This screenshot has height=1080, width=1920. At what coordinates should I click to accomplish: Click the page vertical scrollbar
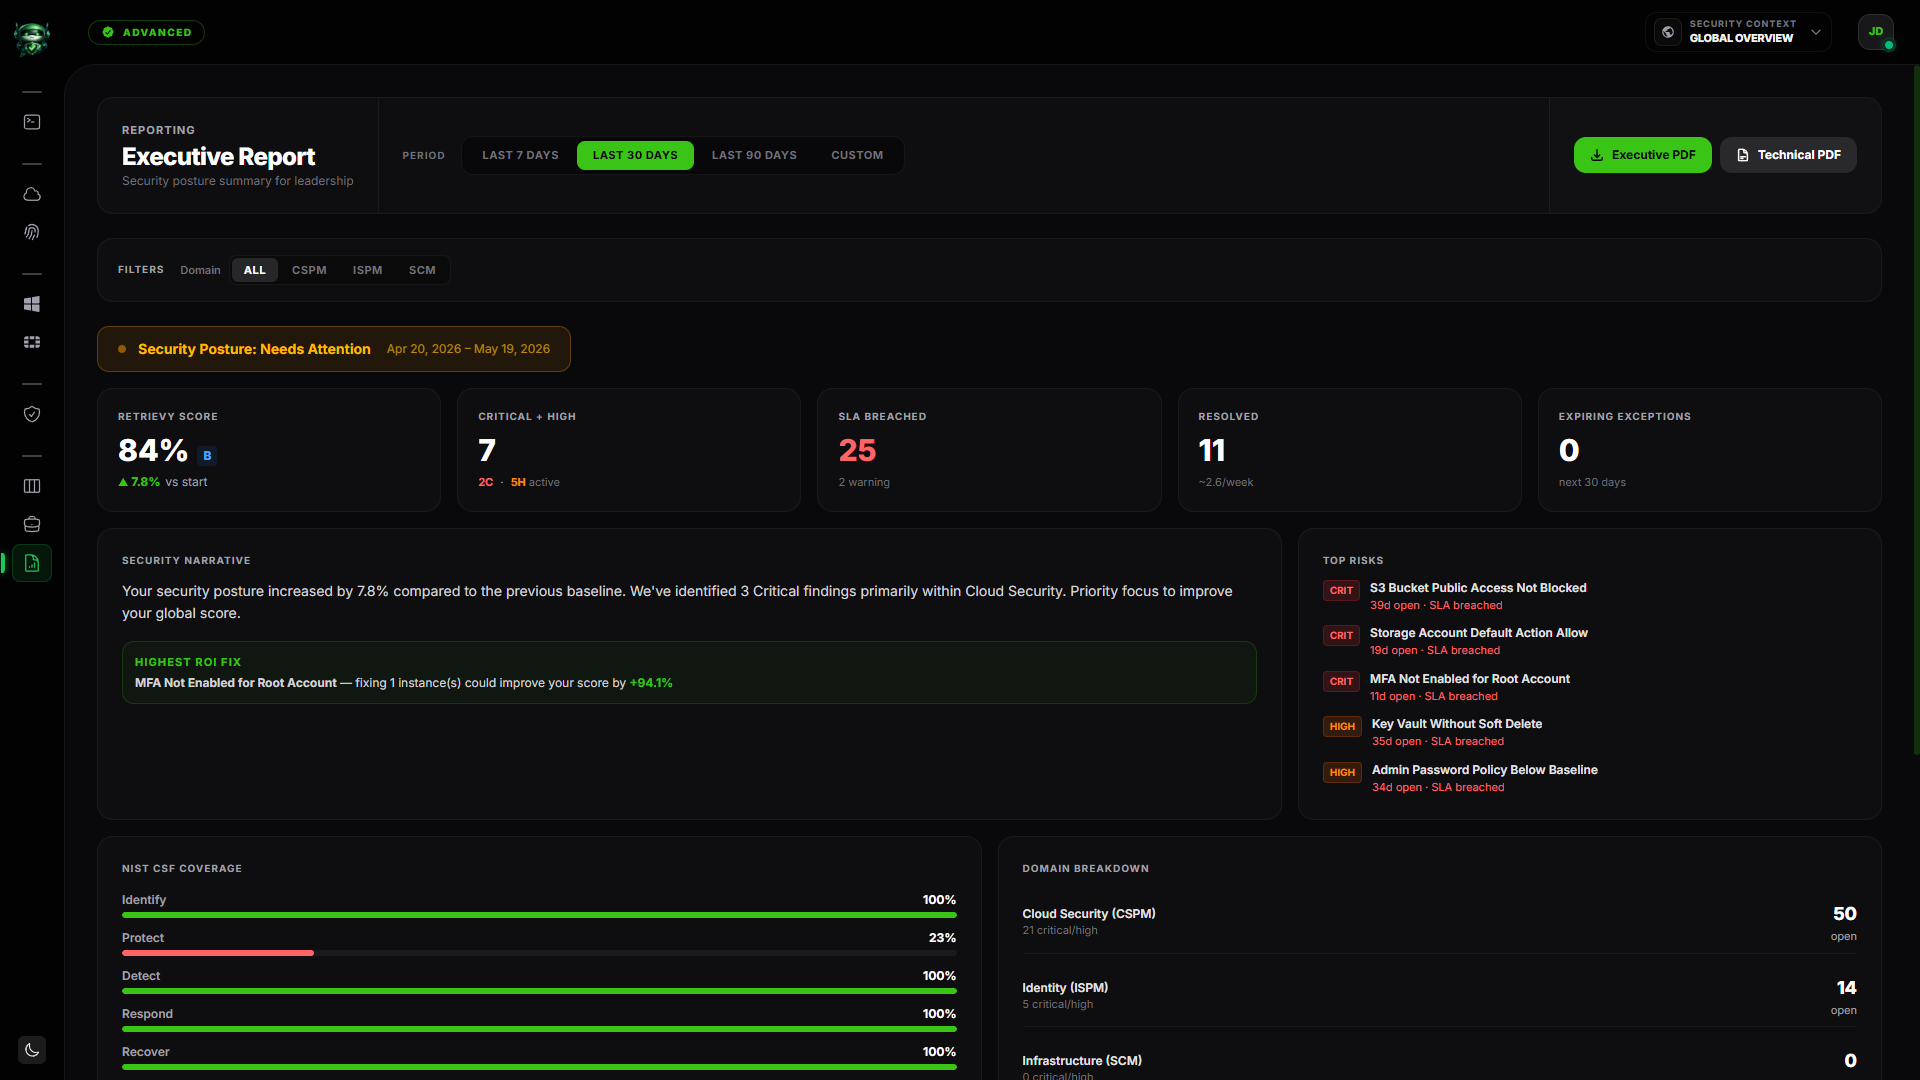tap(1915, 410)
